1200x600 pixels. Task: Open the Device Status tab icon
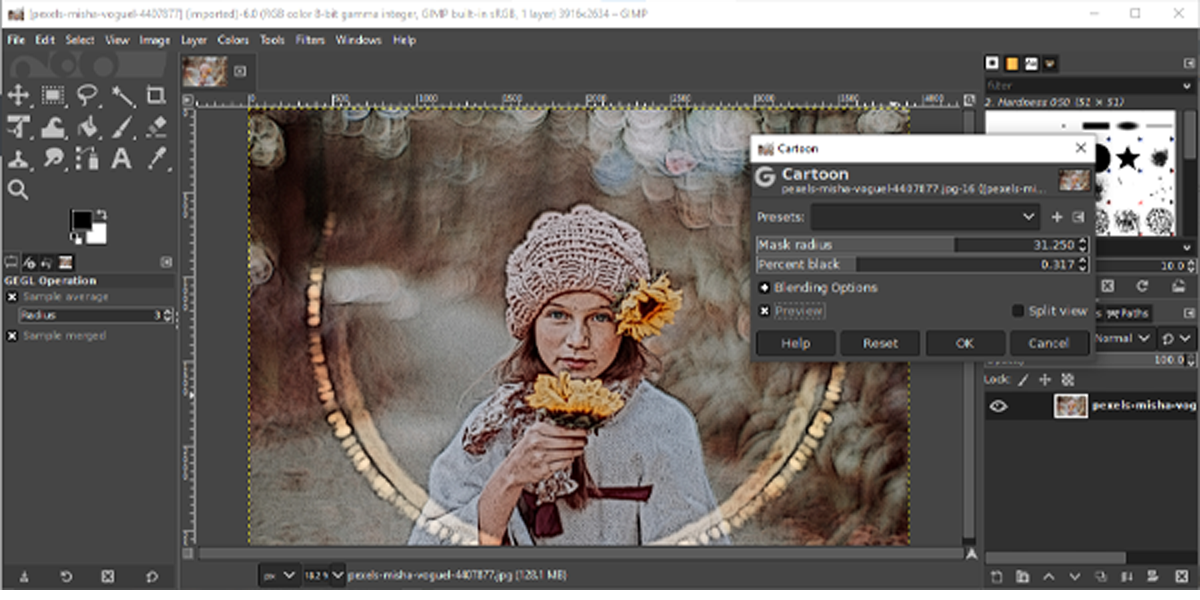29,262
